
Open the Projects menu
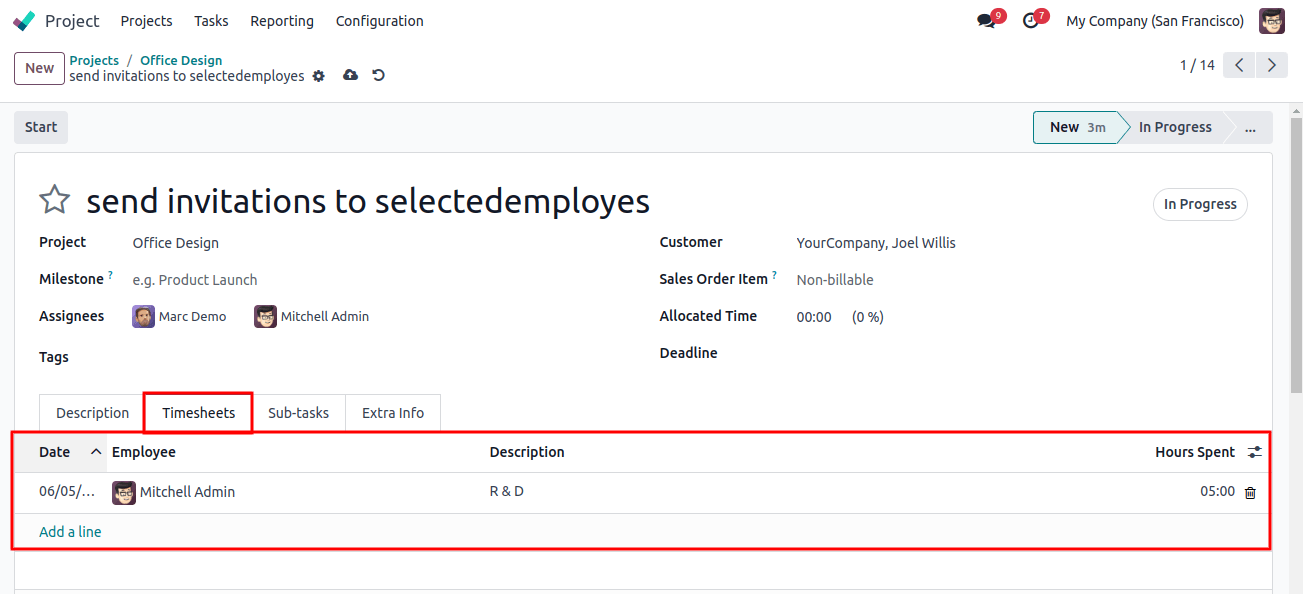[x=146, y=21]
